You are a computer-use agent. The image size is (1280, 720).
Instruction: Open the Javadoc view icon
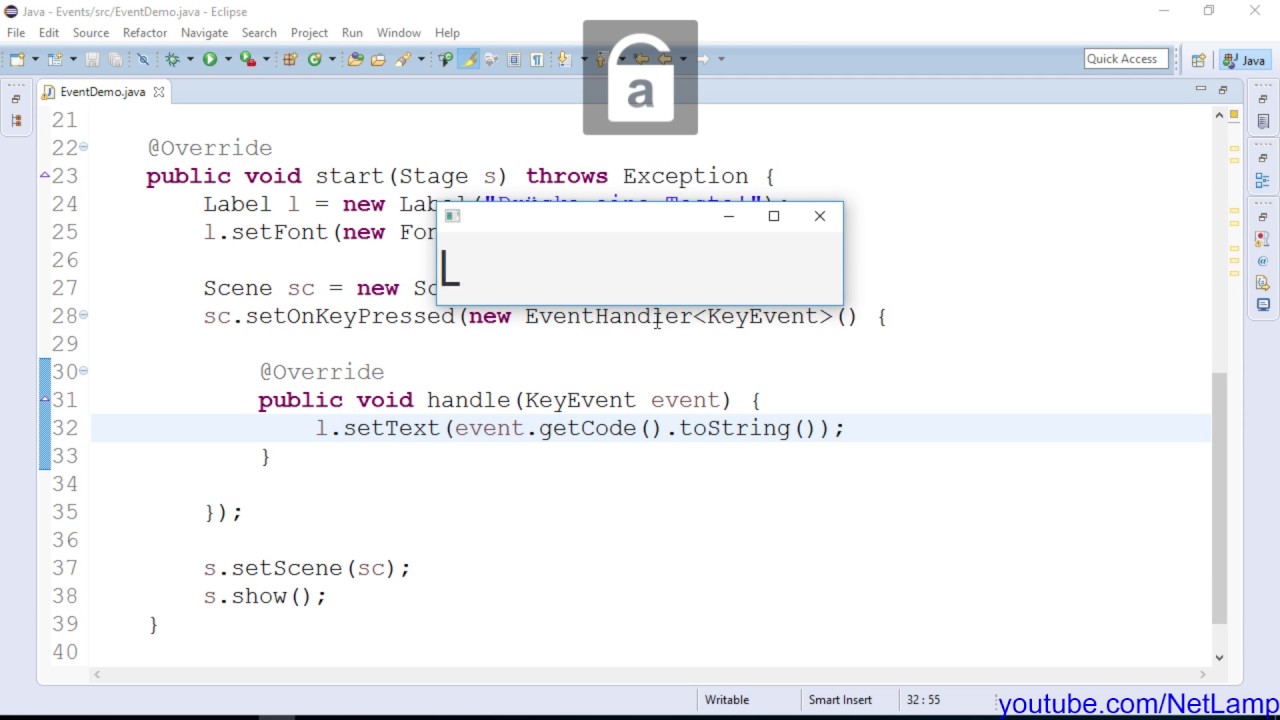1263,261
